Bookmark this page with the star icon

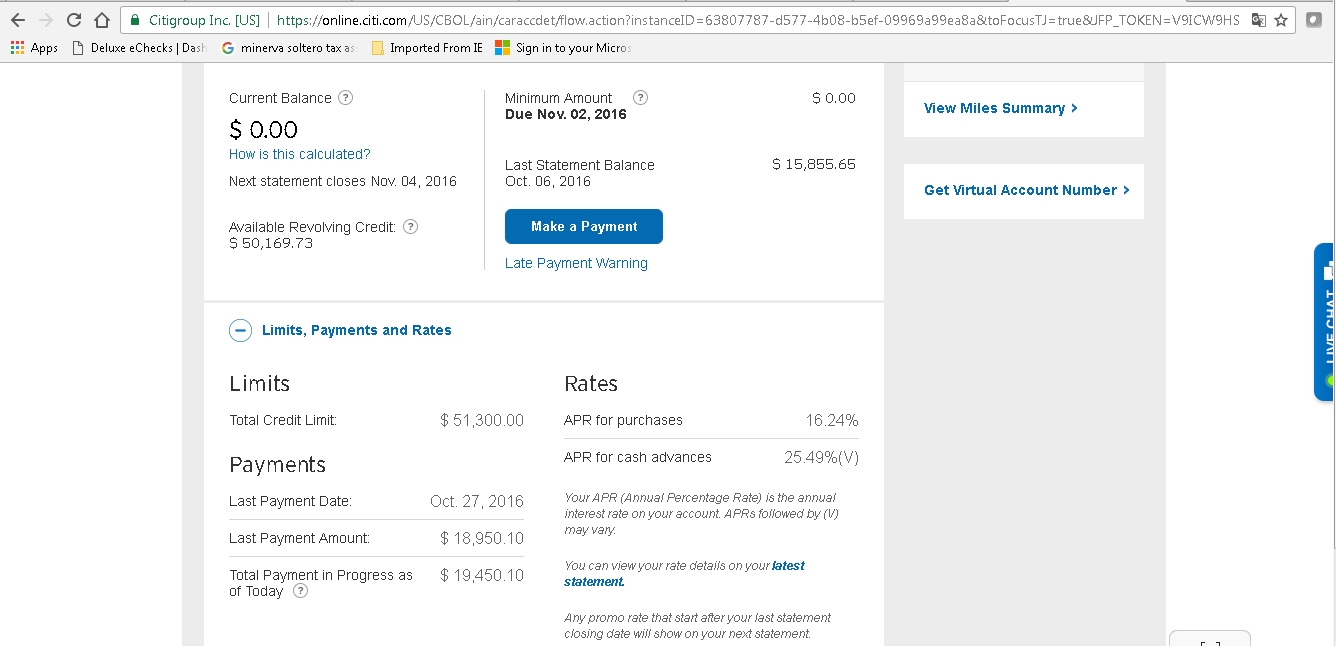tap(1281, 20)
